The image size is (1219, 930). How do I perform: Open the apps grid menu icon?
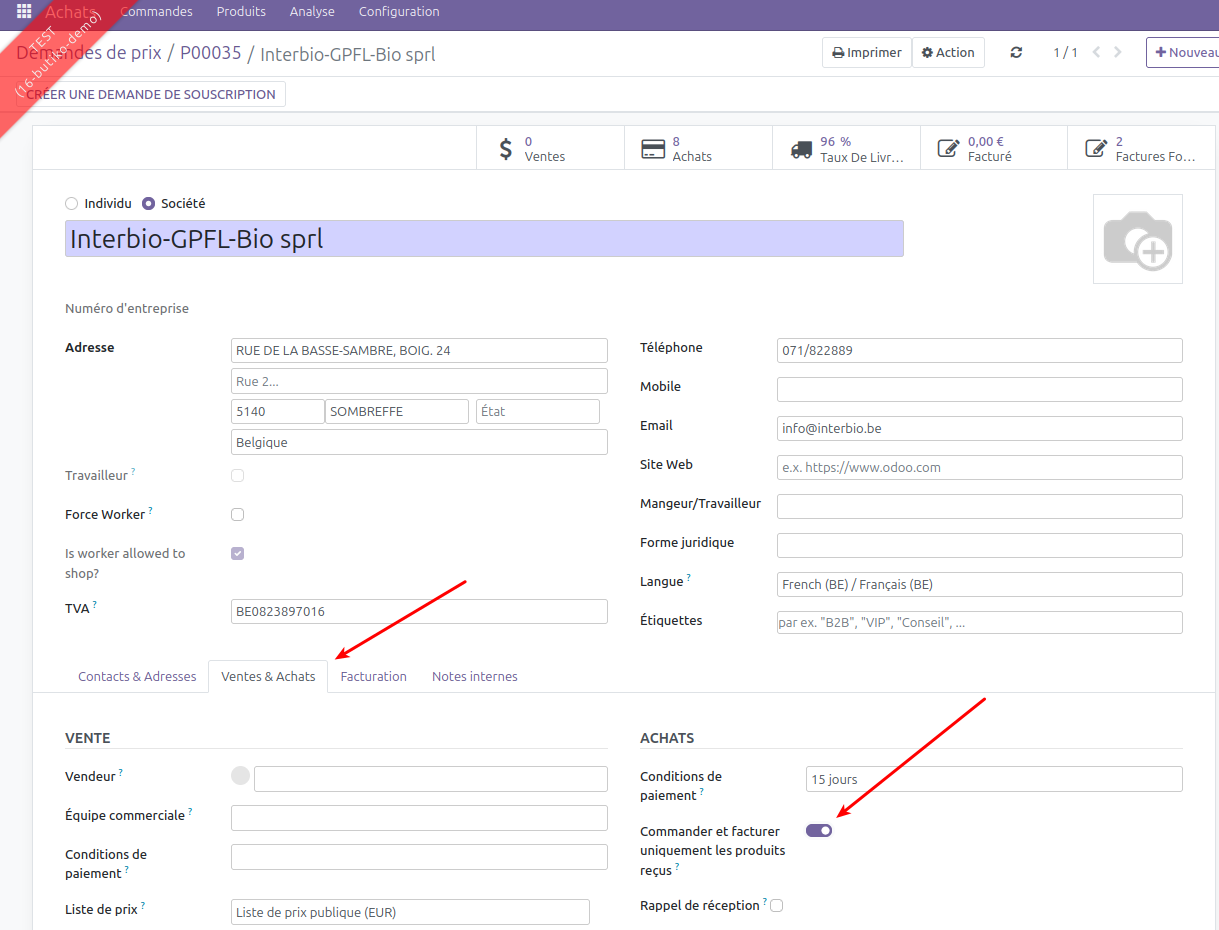(x=24, y=12)
